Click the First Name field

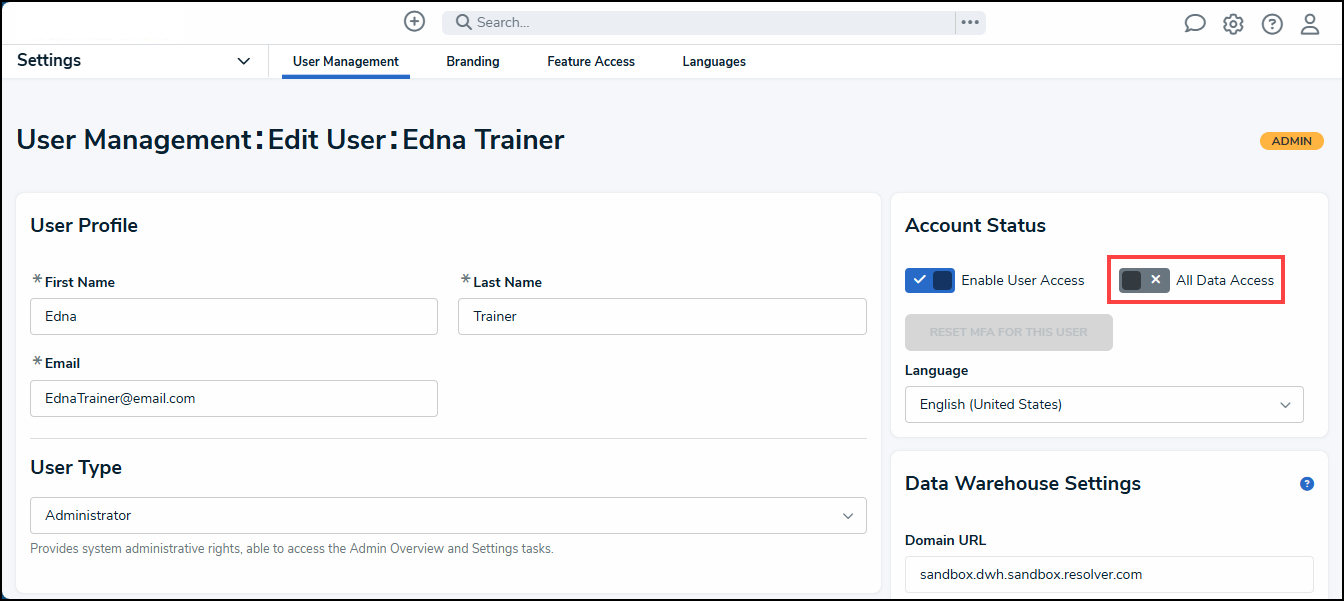[234, 316]
